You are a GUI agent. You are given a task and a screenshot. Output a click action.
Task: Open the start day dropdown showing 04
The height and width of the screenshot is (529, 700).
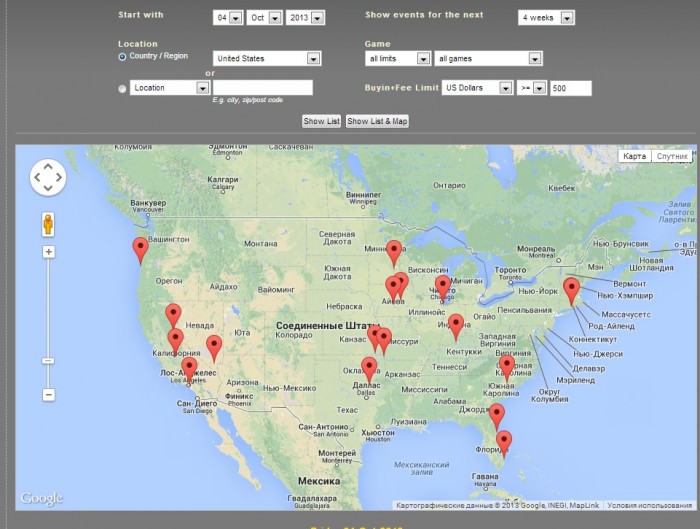pyautogui.click(x=228, y=18)
